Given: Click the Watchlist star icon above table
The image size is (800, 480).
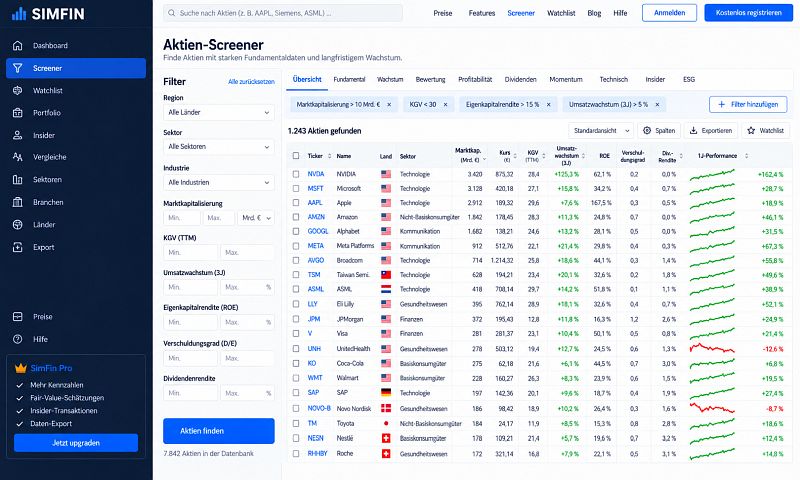Looking at the screenshot, I should point(751,131).
